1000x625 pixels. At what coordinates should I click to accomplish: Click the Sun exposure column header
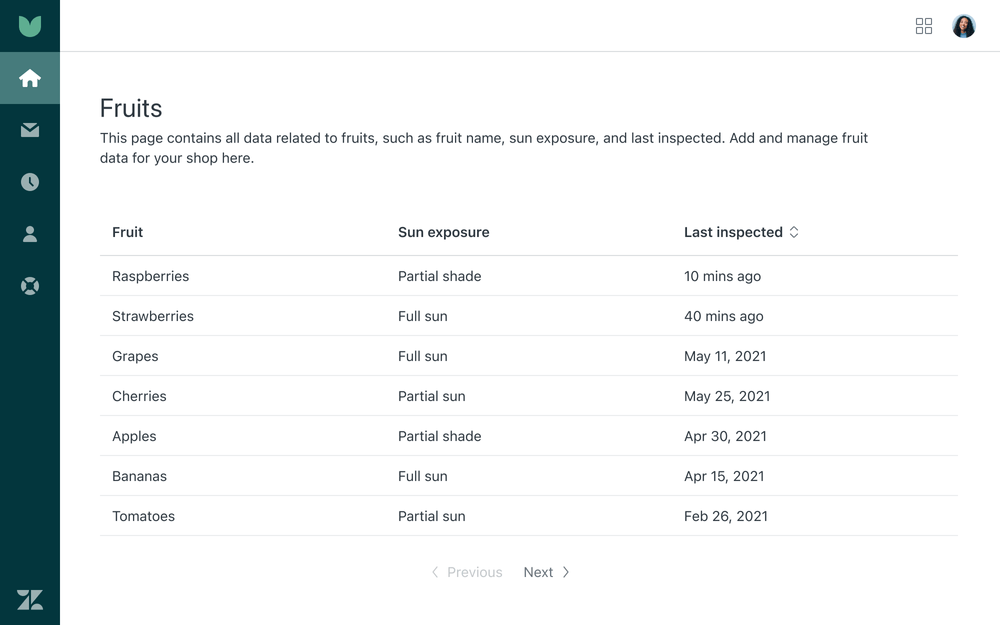[444, 232]
